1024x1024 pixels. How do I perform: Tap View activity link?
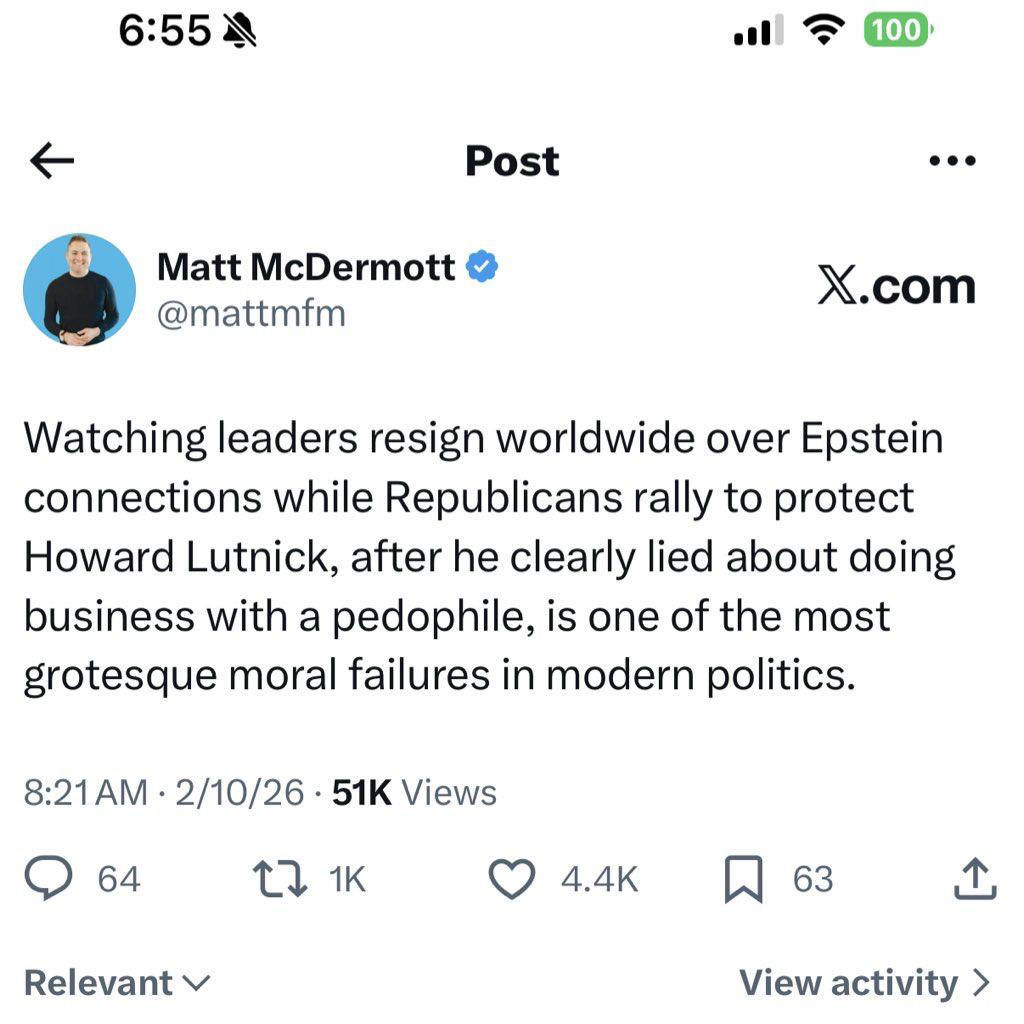point(865,982)
